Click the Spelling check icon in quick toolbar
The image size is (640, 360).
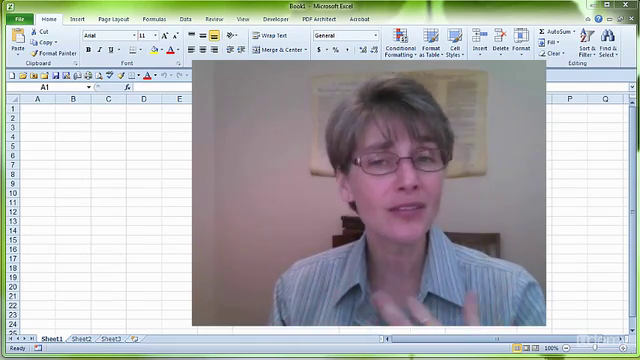tap(109, 75)
